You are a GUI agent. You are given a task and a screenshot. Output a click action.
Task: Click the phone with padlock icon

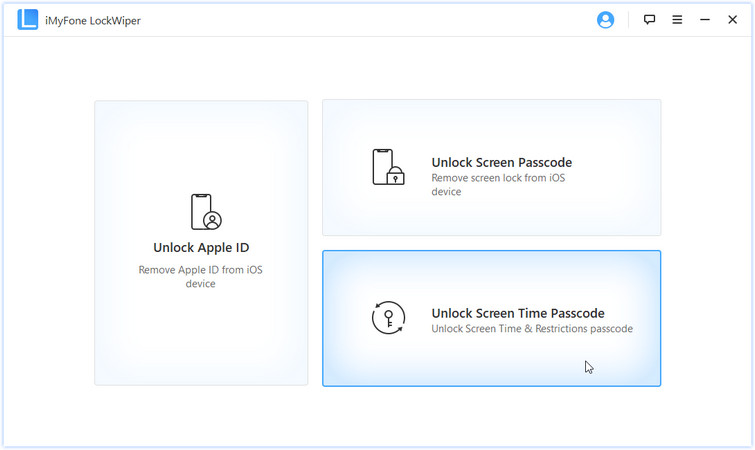(388, 167)
